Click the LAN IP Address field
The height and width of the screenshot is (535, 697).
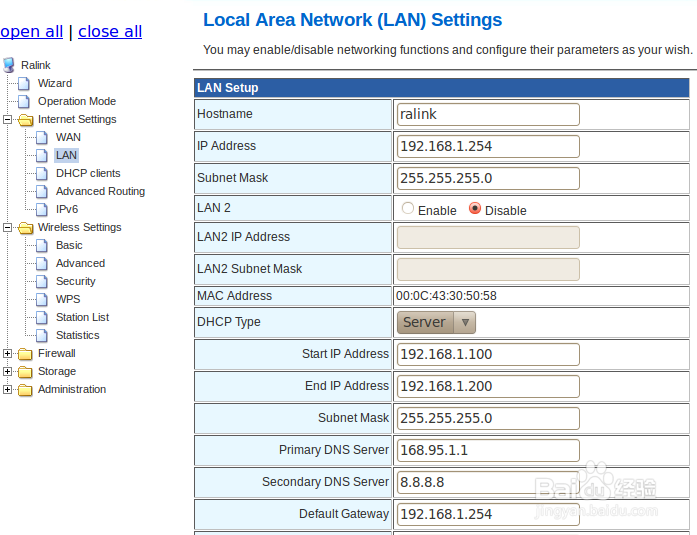pos(488,147)
